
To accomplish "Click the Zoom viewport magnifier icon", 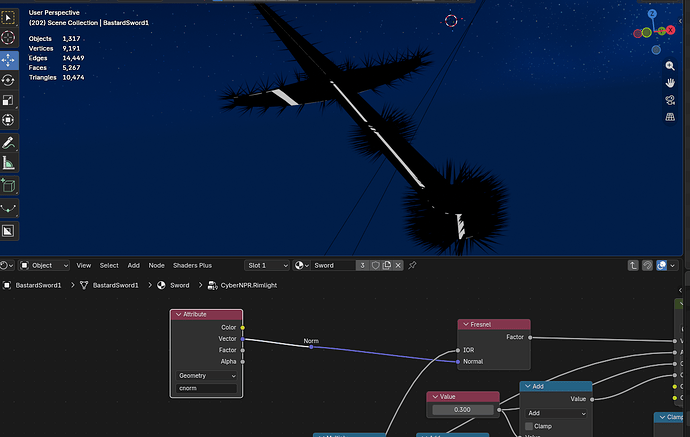I will pyautogui.click(x=670, y=66).
